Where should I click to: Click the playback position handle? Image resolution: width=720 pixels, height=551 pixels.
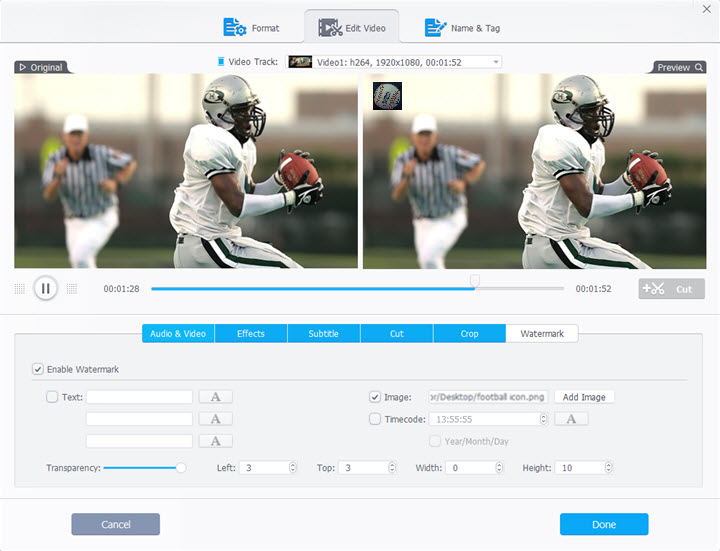[x=475, y=281]
